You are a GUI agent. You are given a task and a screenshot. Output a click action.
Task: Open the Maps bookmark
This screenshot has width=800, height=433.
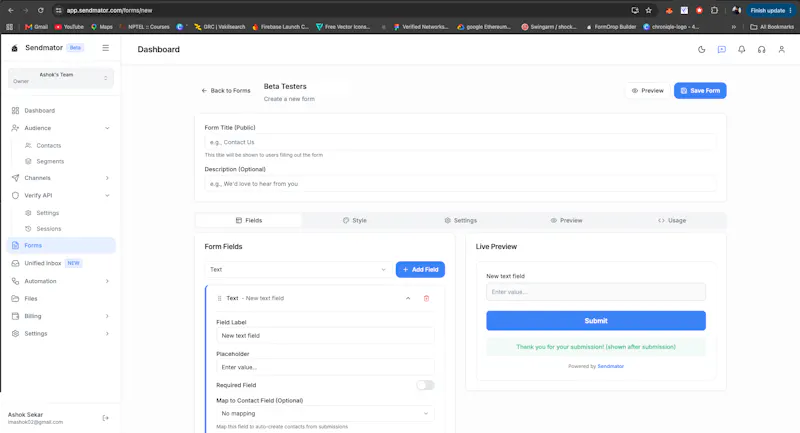point(102,27)
